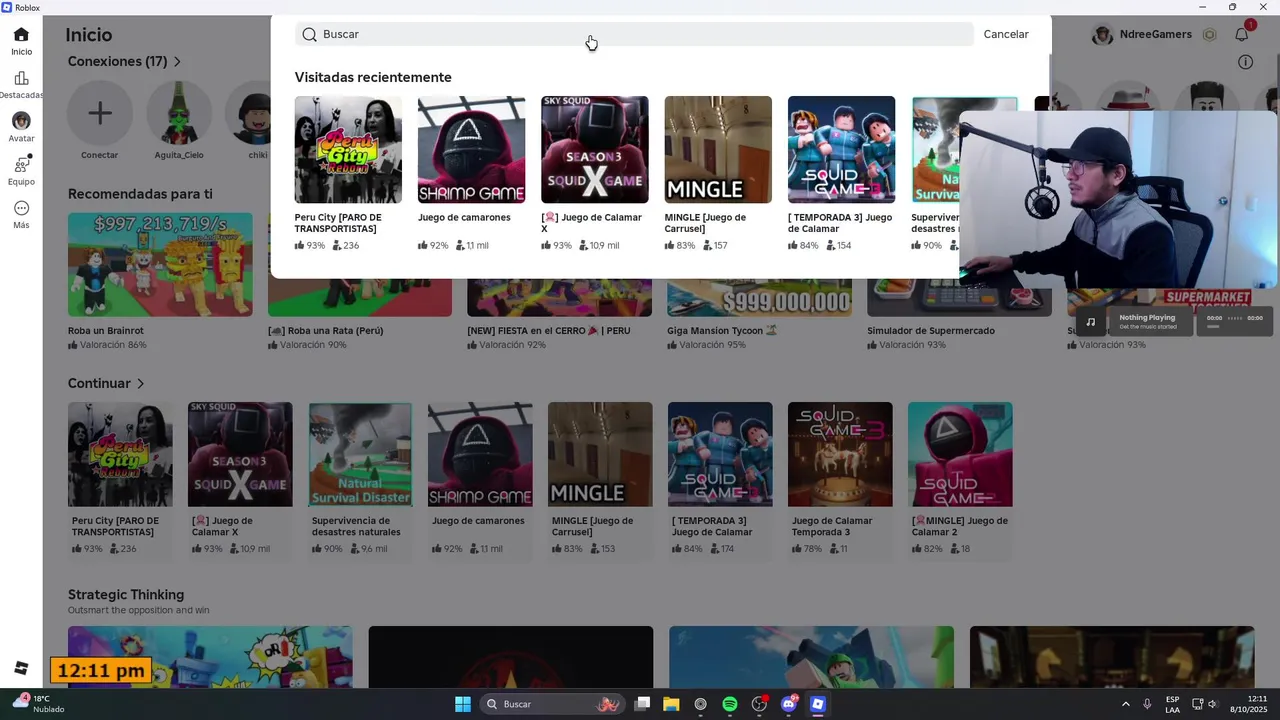Screen dimensions: 1280x720
Task: Open Juego de camarones in recent visits
Action: tap(471, 150)
